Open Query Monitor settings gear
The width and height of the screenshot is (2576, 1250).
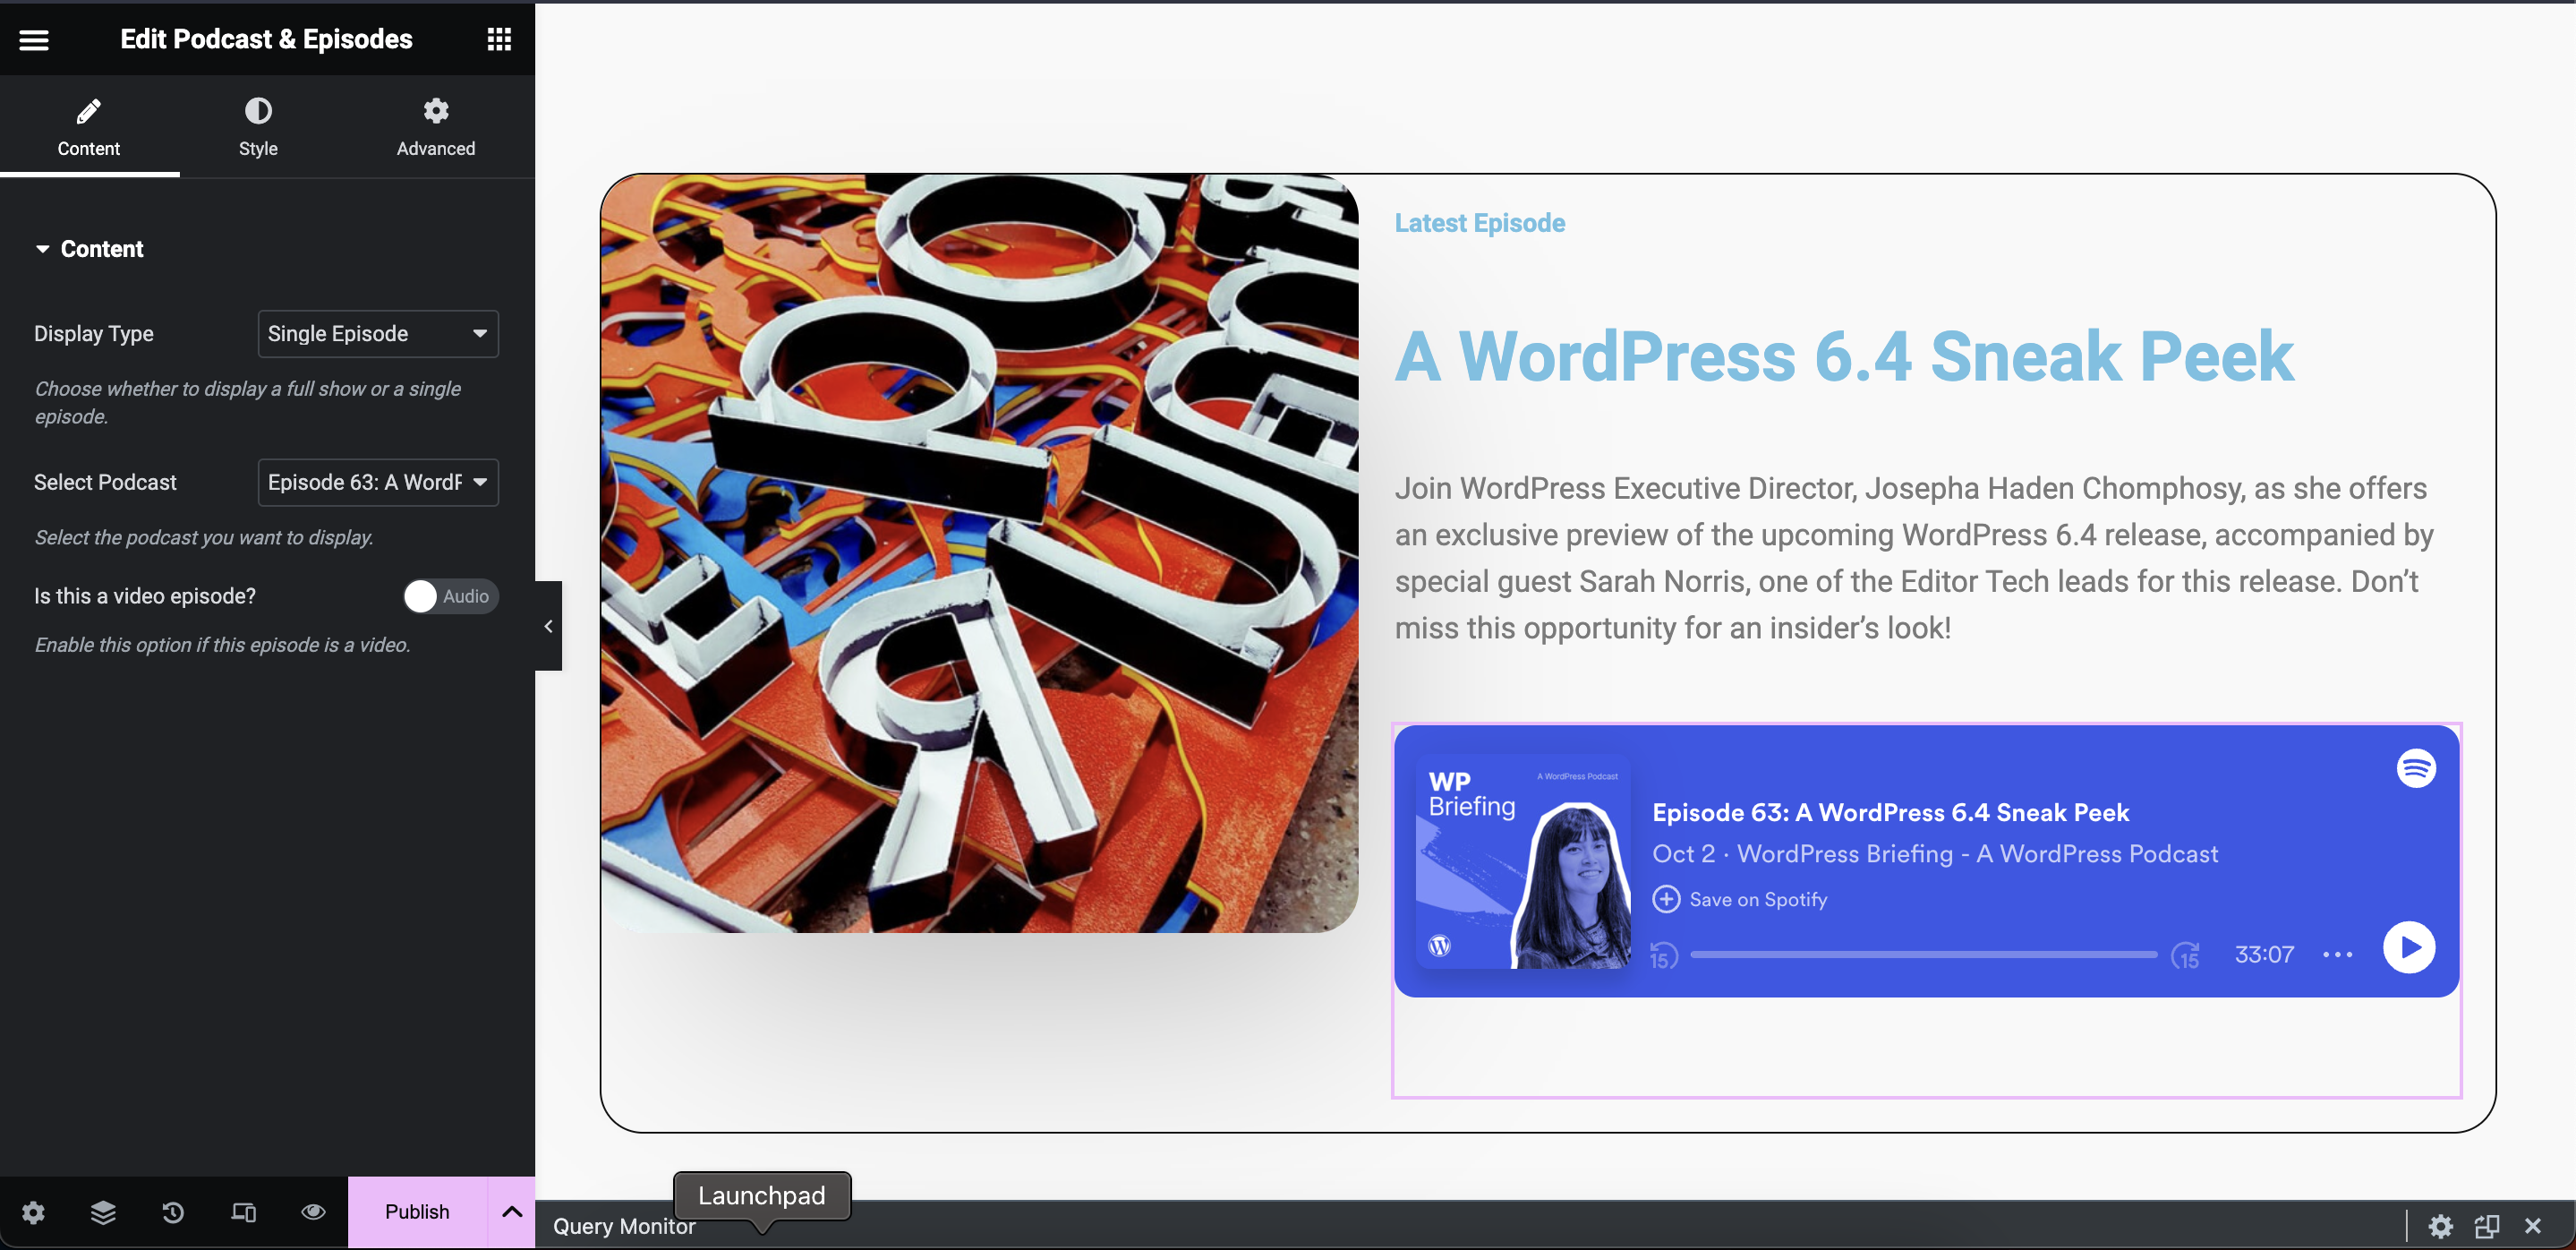pos(2440,1226)
